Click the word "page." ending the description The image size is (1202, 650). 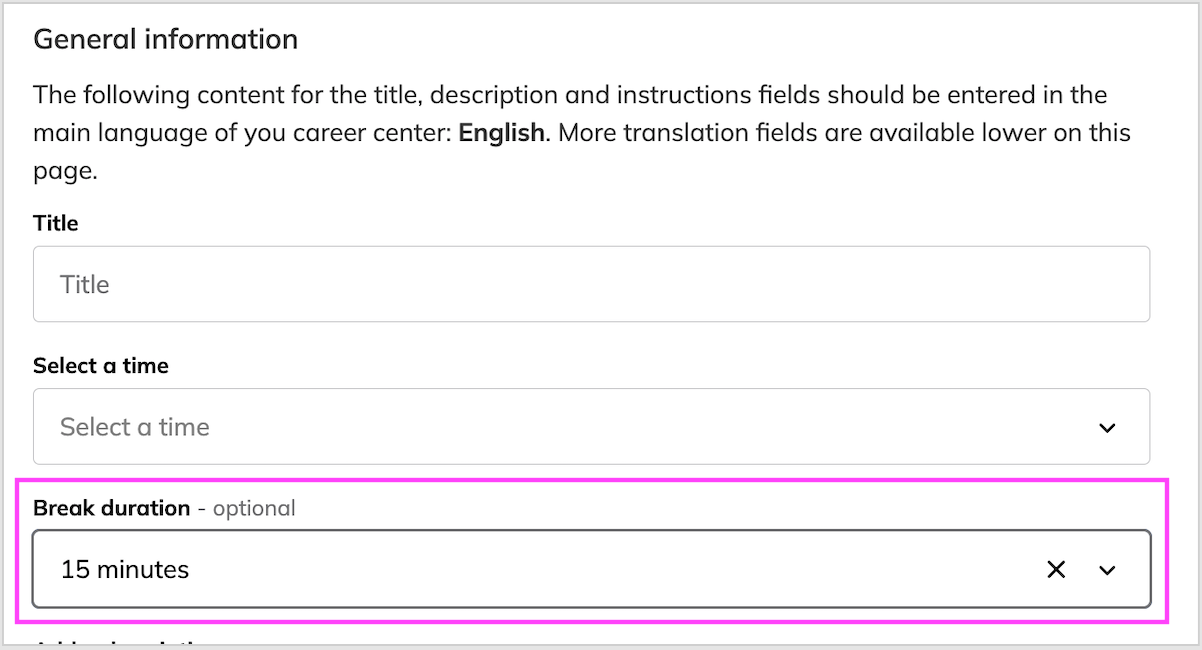tap(65, 171)
